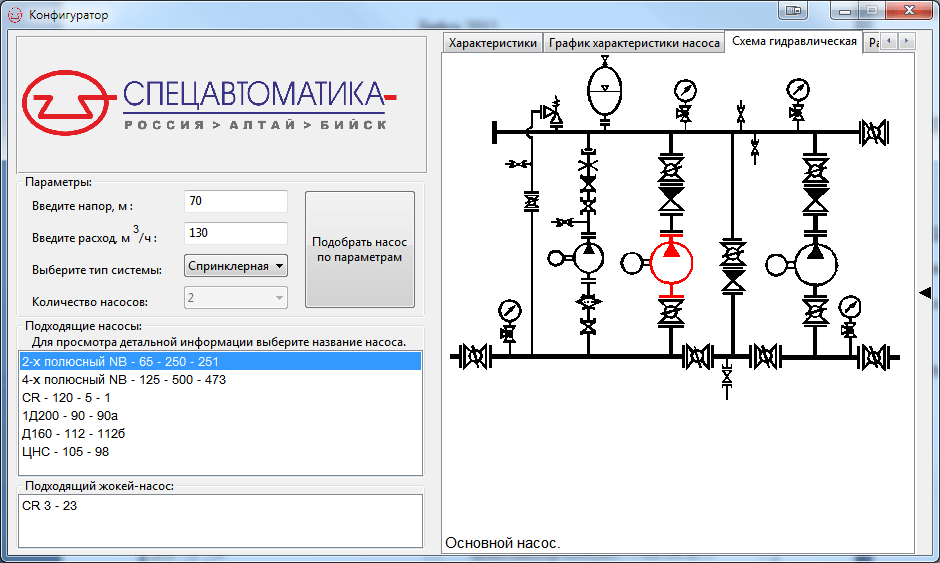Click the bottom-left pressure gauge symbol

pos(510,311)
